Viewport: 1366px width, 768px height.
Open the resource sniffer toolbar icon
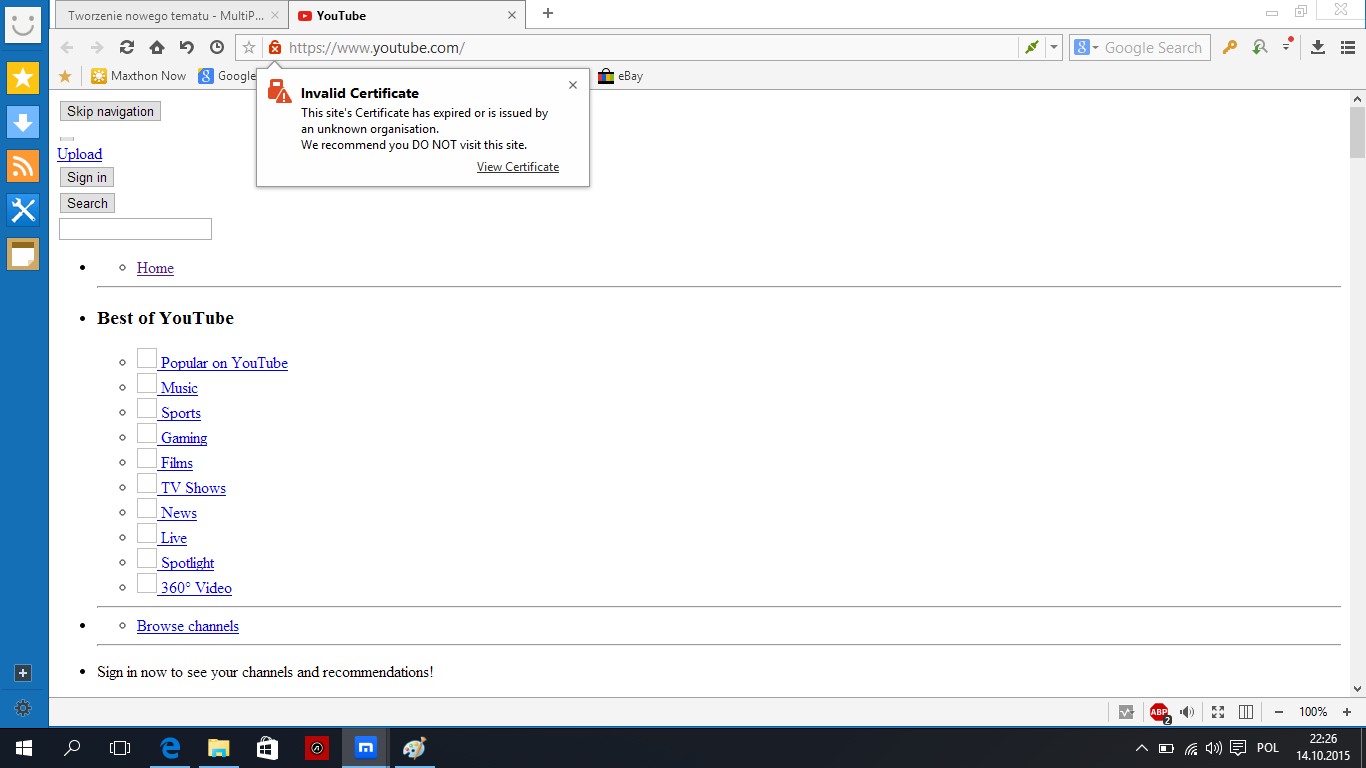click(x=1259, y=47)
